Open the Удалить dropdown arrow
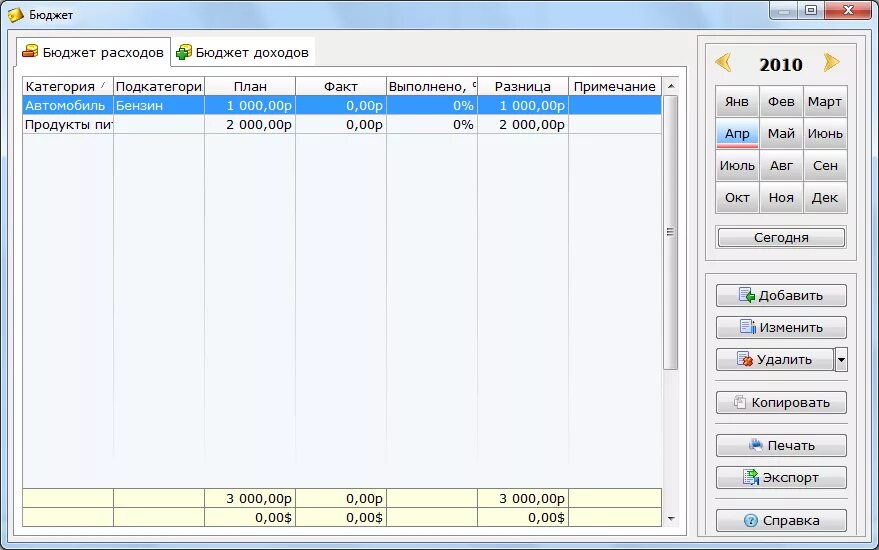Image resolution: width=879 pixels, height=550 pixels. (x=841, y=360)
